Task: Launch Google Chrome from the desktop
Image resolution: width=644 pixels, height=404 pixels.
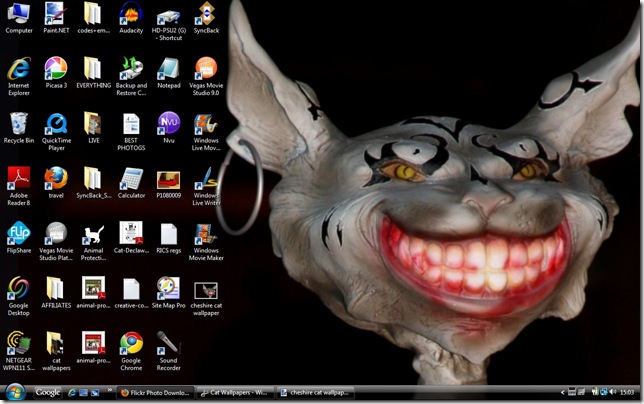Action: pos(131,343)
